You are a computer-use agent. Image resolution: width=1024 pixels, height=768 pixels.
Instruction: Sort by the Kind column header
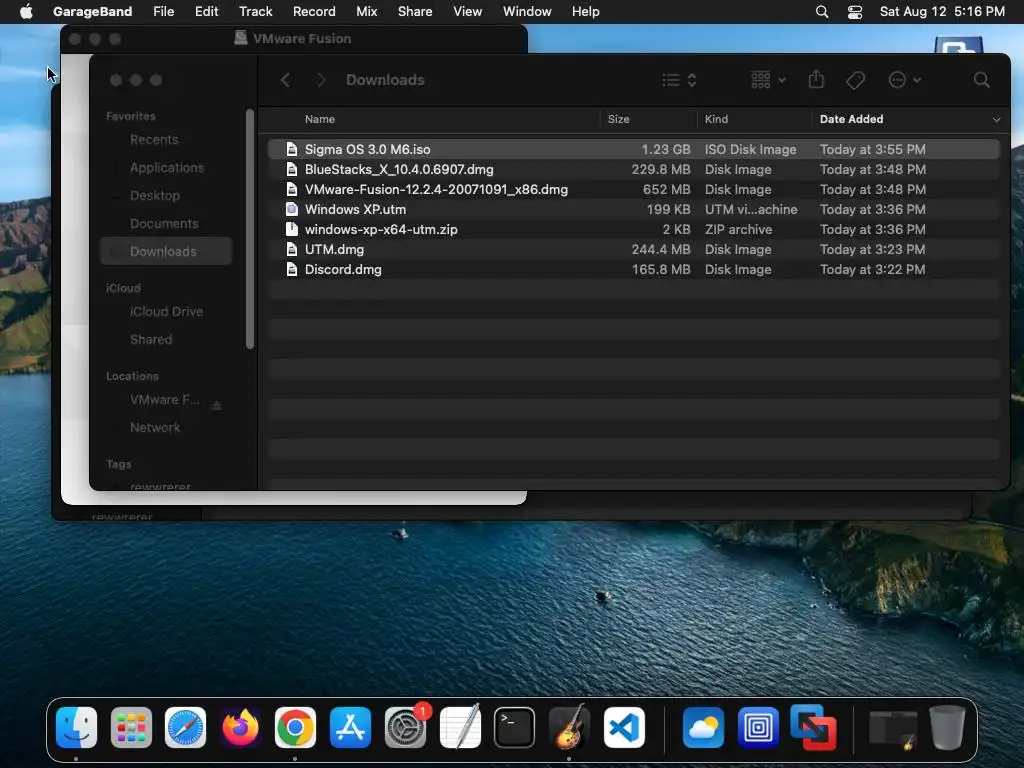click(716, 120)
